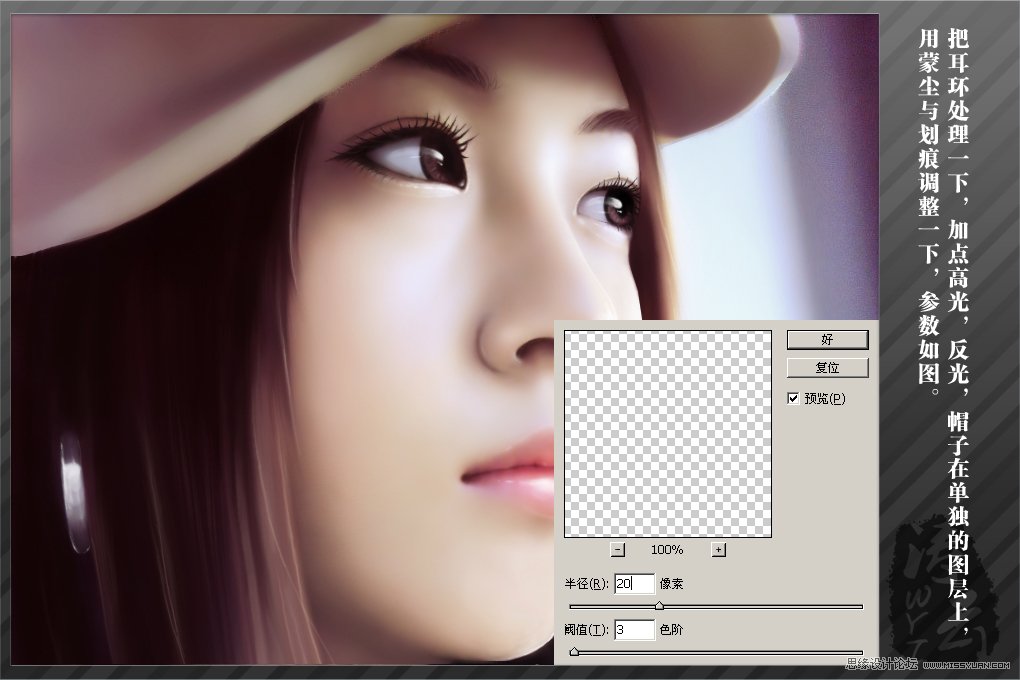Click the checkerboard filter preview area

(667, 434)
